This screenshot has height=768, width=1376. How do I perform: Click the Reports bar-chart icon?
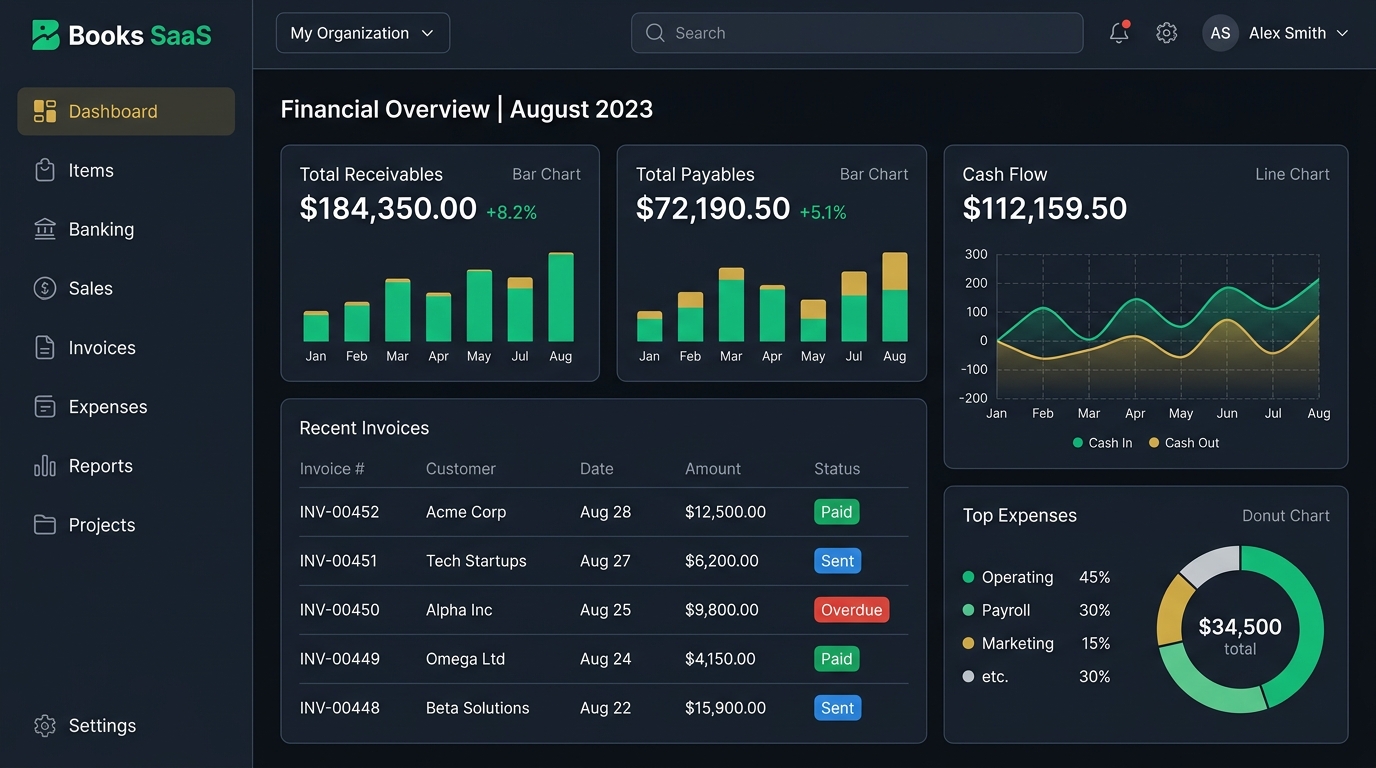(x=45, y=465)
